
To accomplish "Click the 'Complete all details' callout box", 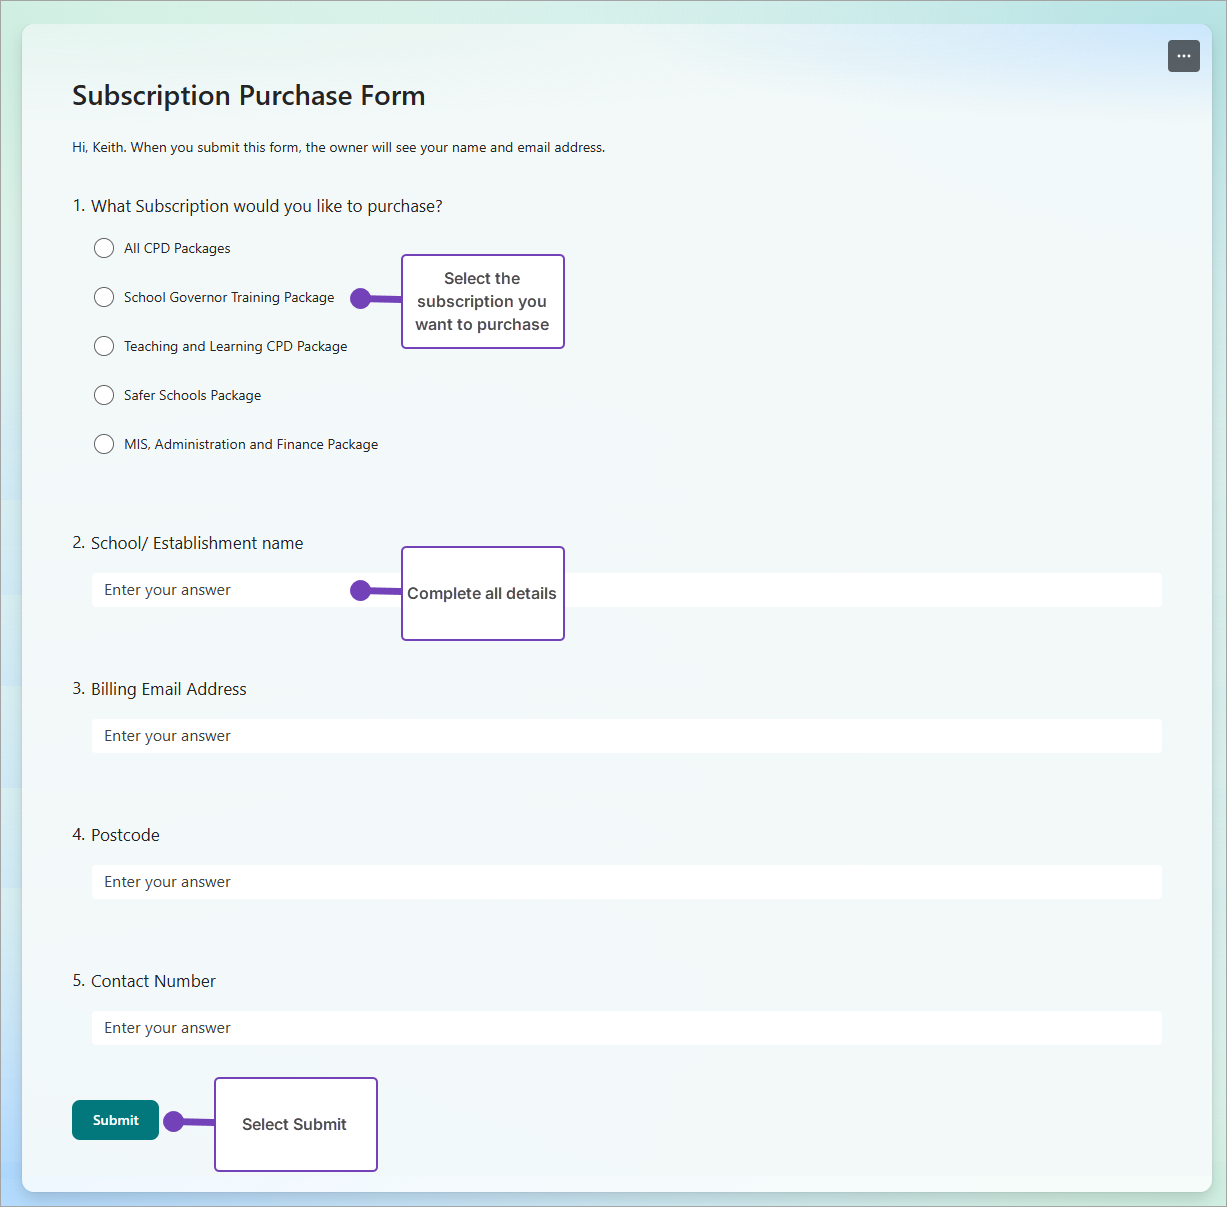I will tap(482, 593).
